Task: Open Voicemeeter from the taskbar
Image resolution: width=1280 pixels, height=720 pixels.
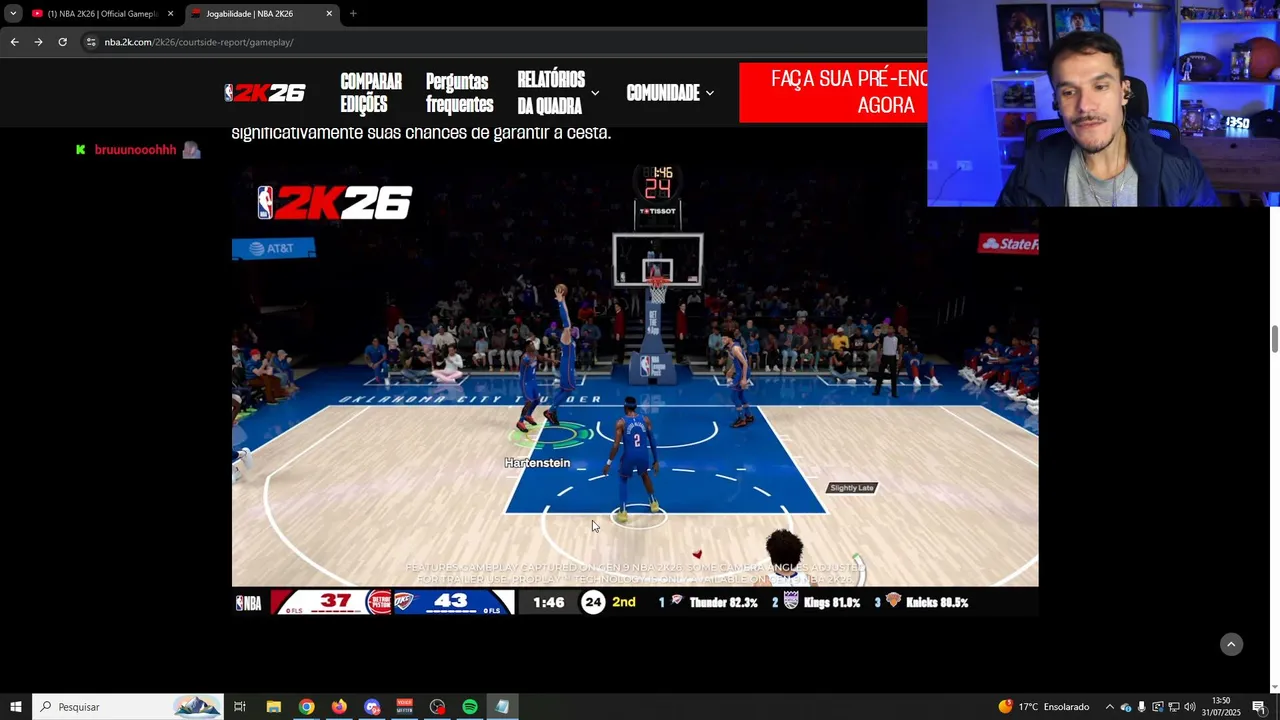Action: 404,707
